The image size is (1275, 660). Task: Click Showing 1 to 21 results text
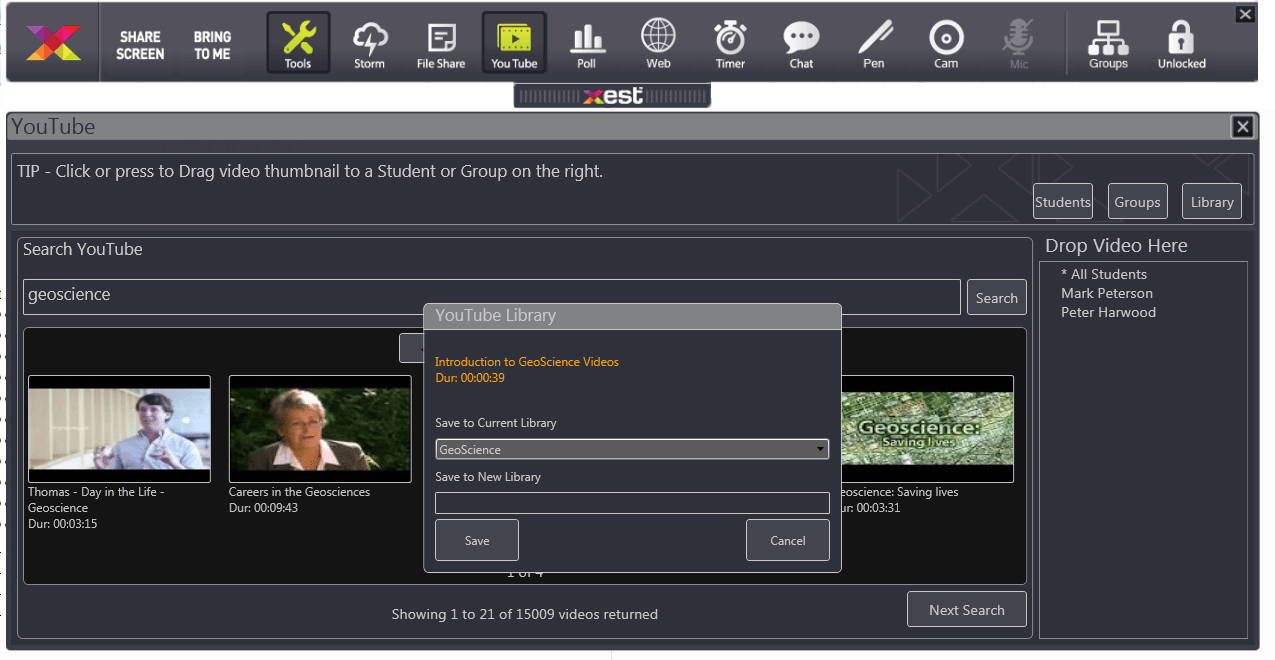point(525,614)
